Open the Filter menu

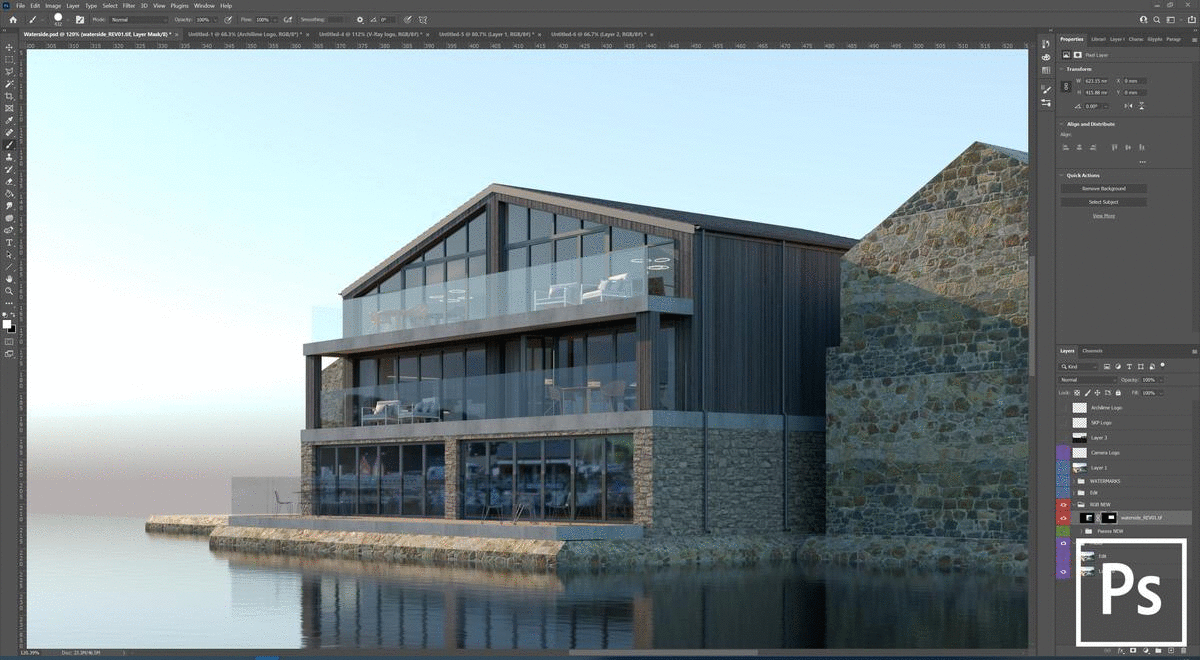point(129,6)
